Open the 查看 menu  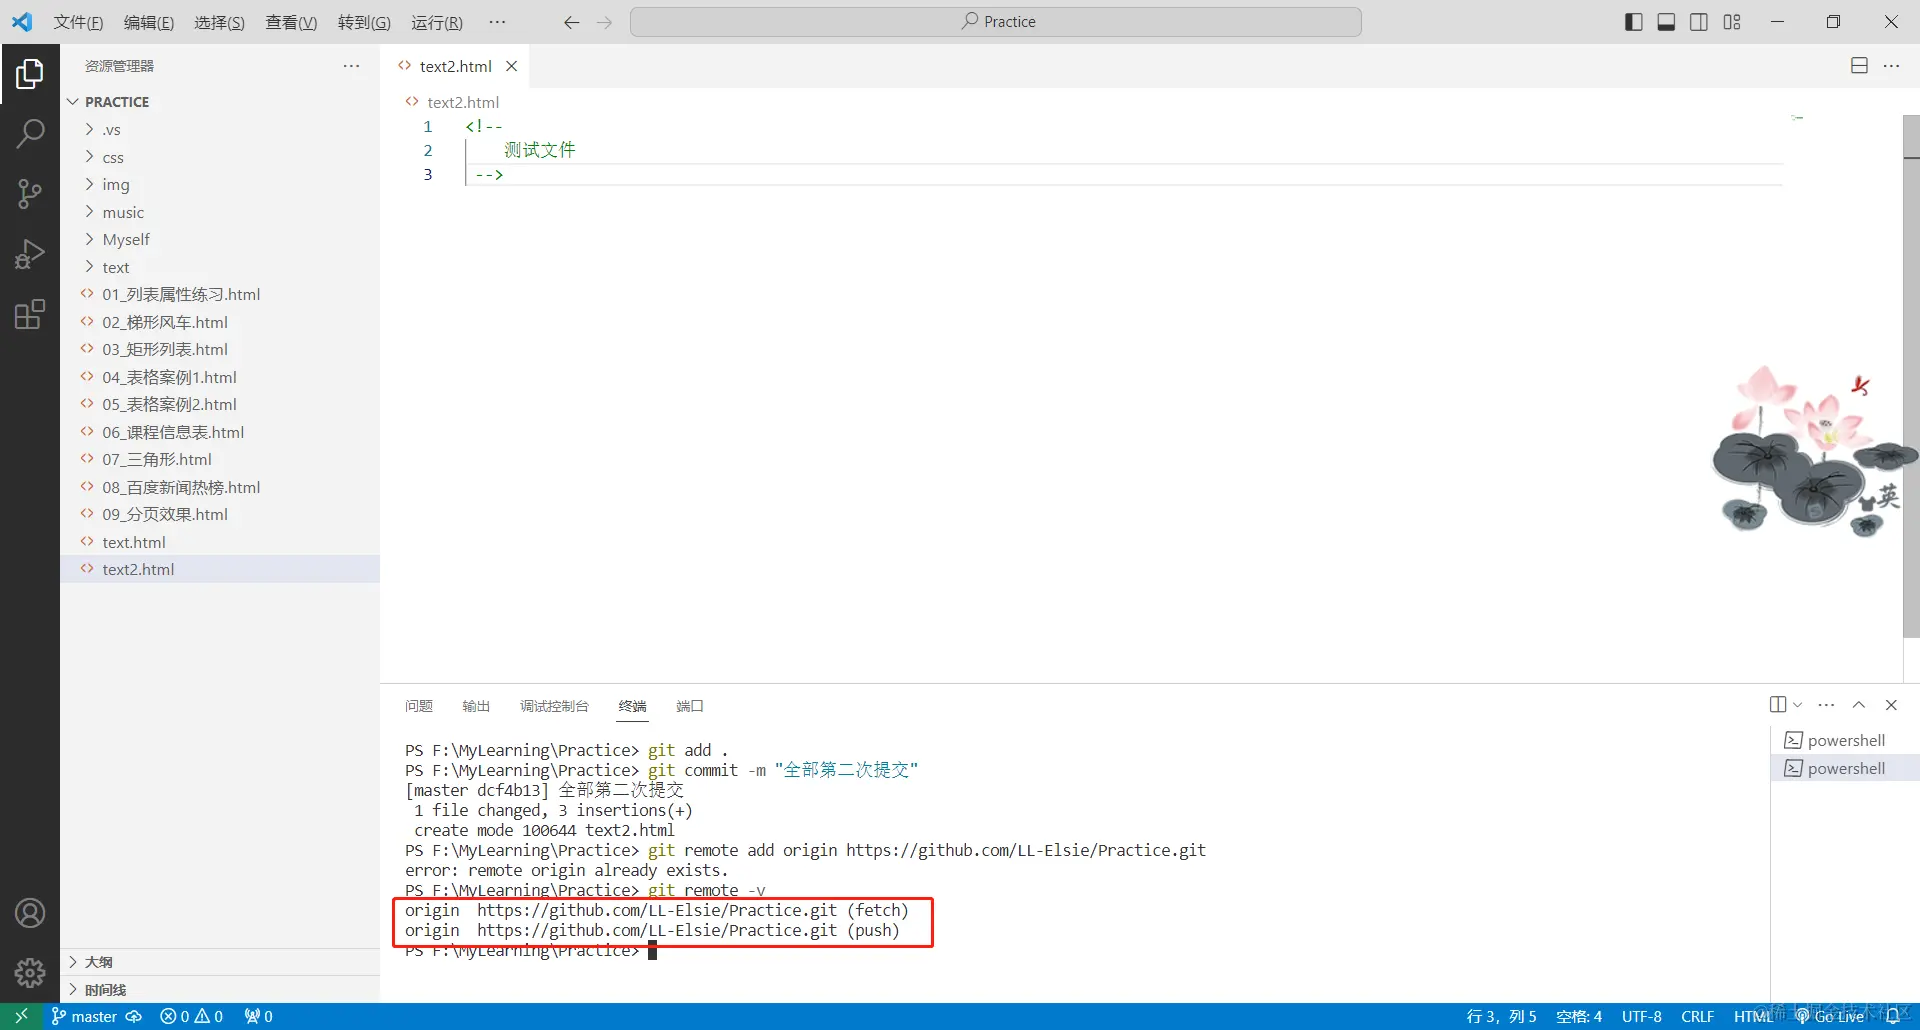[x=290, y=22]
